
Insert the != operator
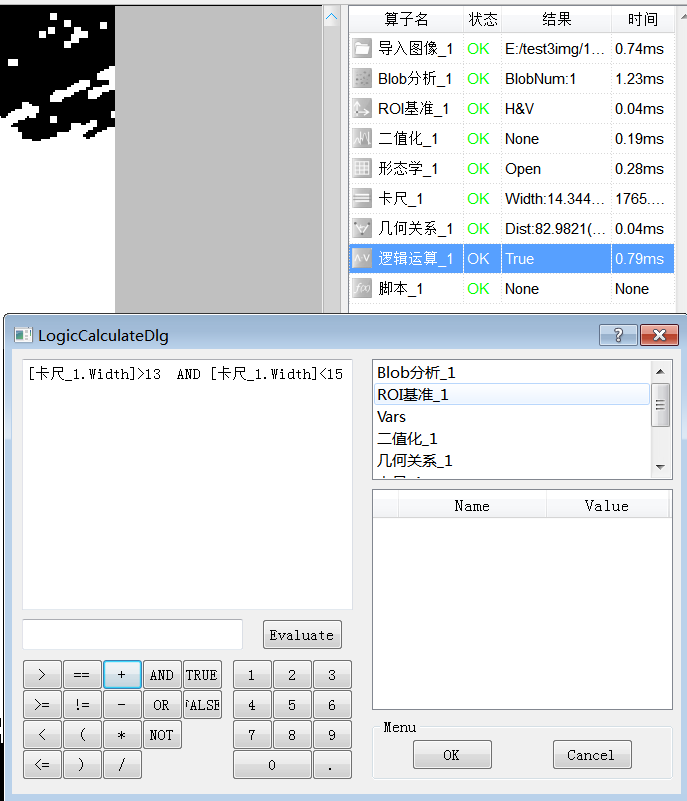[82, 705]
